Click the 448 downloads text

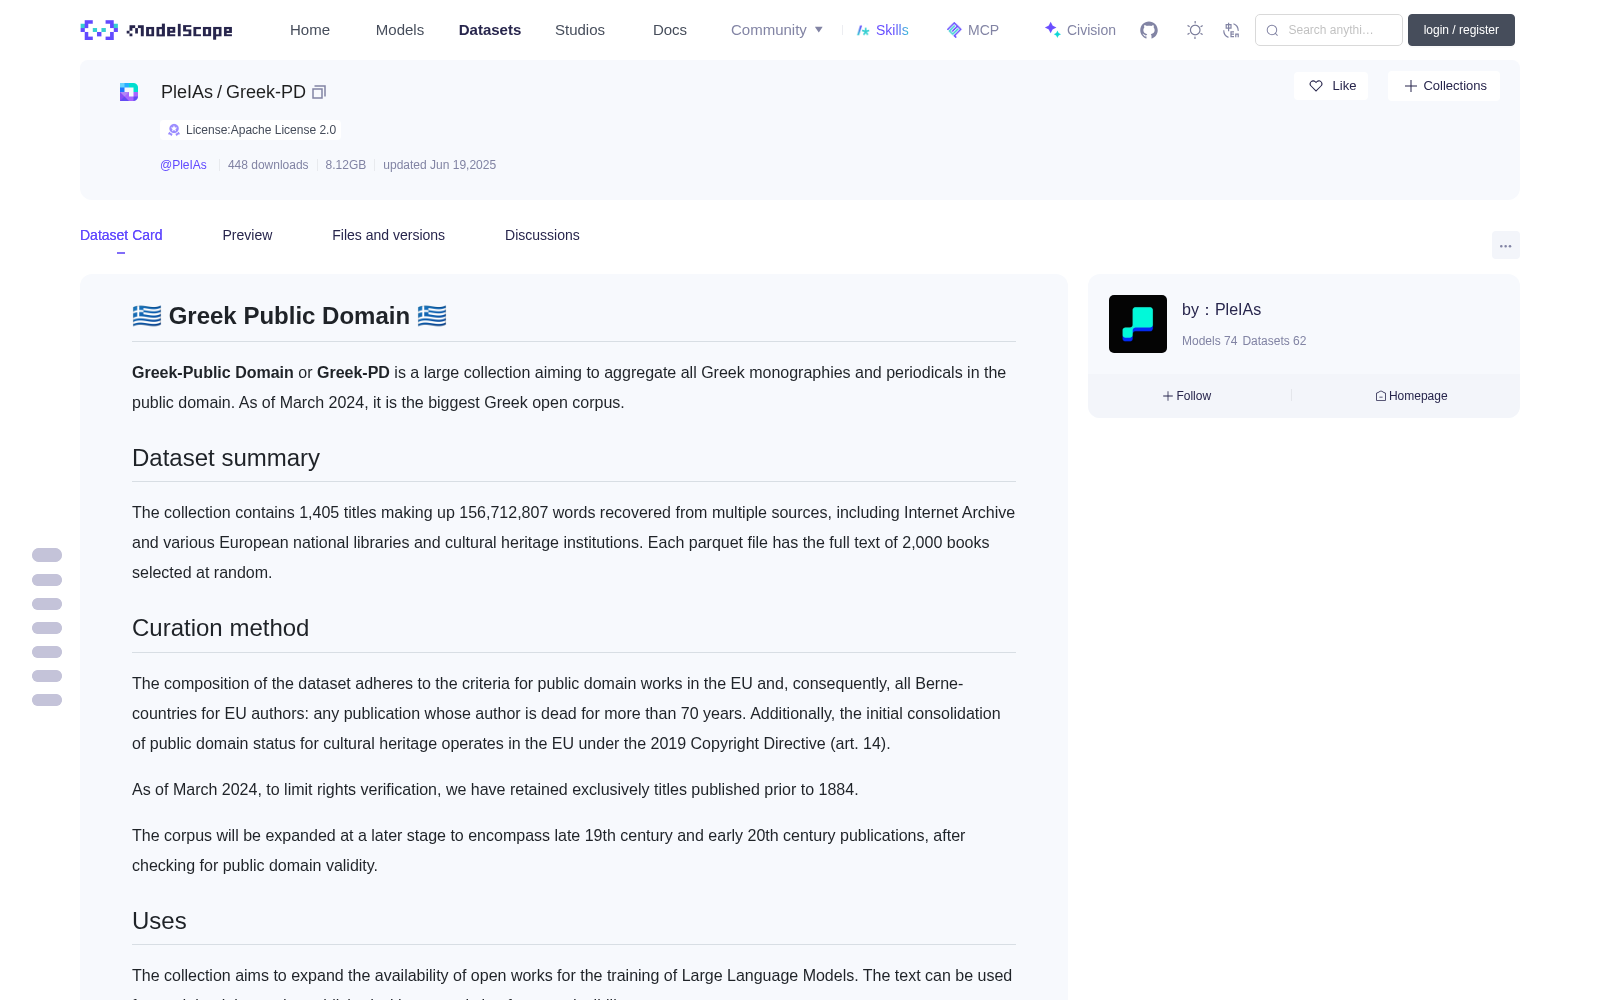[268, 165]
